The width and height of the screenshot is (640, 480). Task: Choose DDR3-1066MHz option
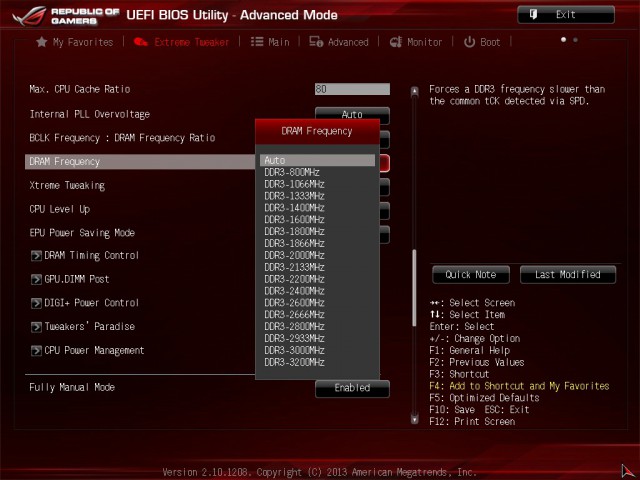(317, 184)
